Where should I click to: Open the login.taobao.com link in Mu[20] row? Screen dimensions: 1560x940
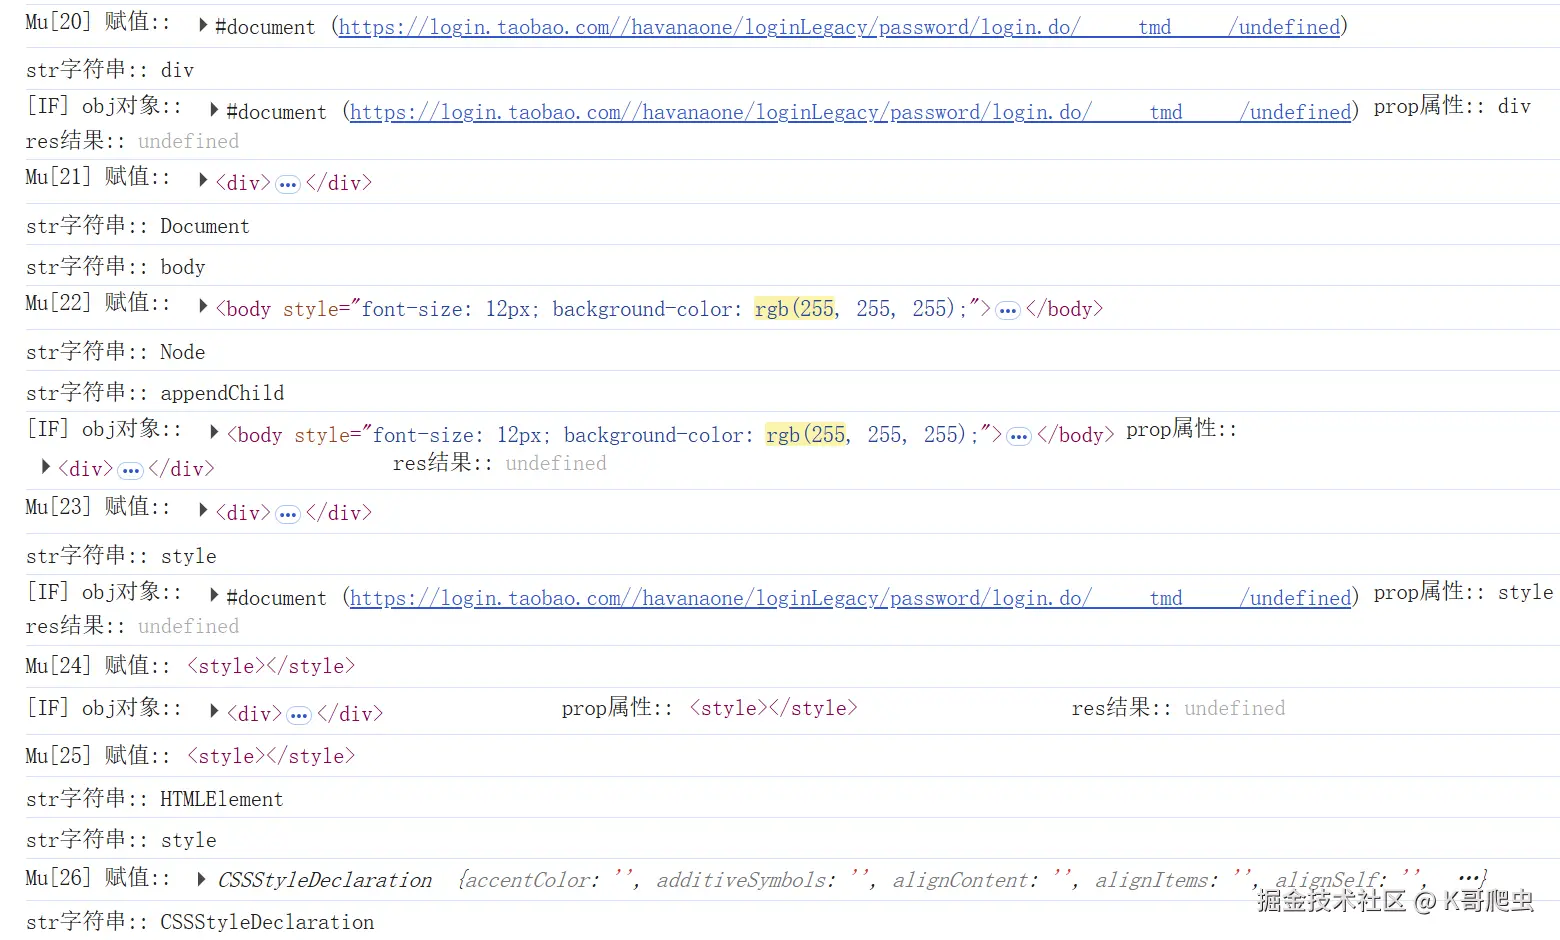839,27
